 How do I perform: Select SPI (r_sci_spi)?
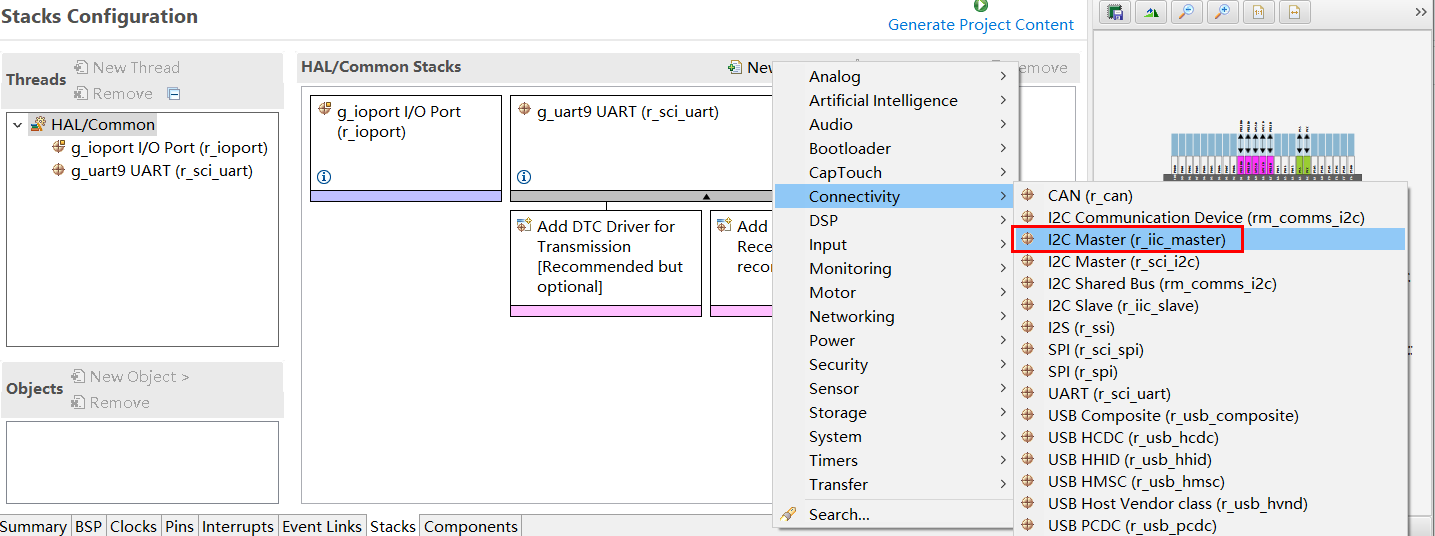coord(1209,349)
